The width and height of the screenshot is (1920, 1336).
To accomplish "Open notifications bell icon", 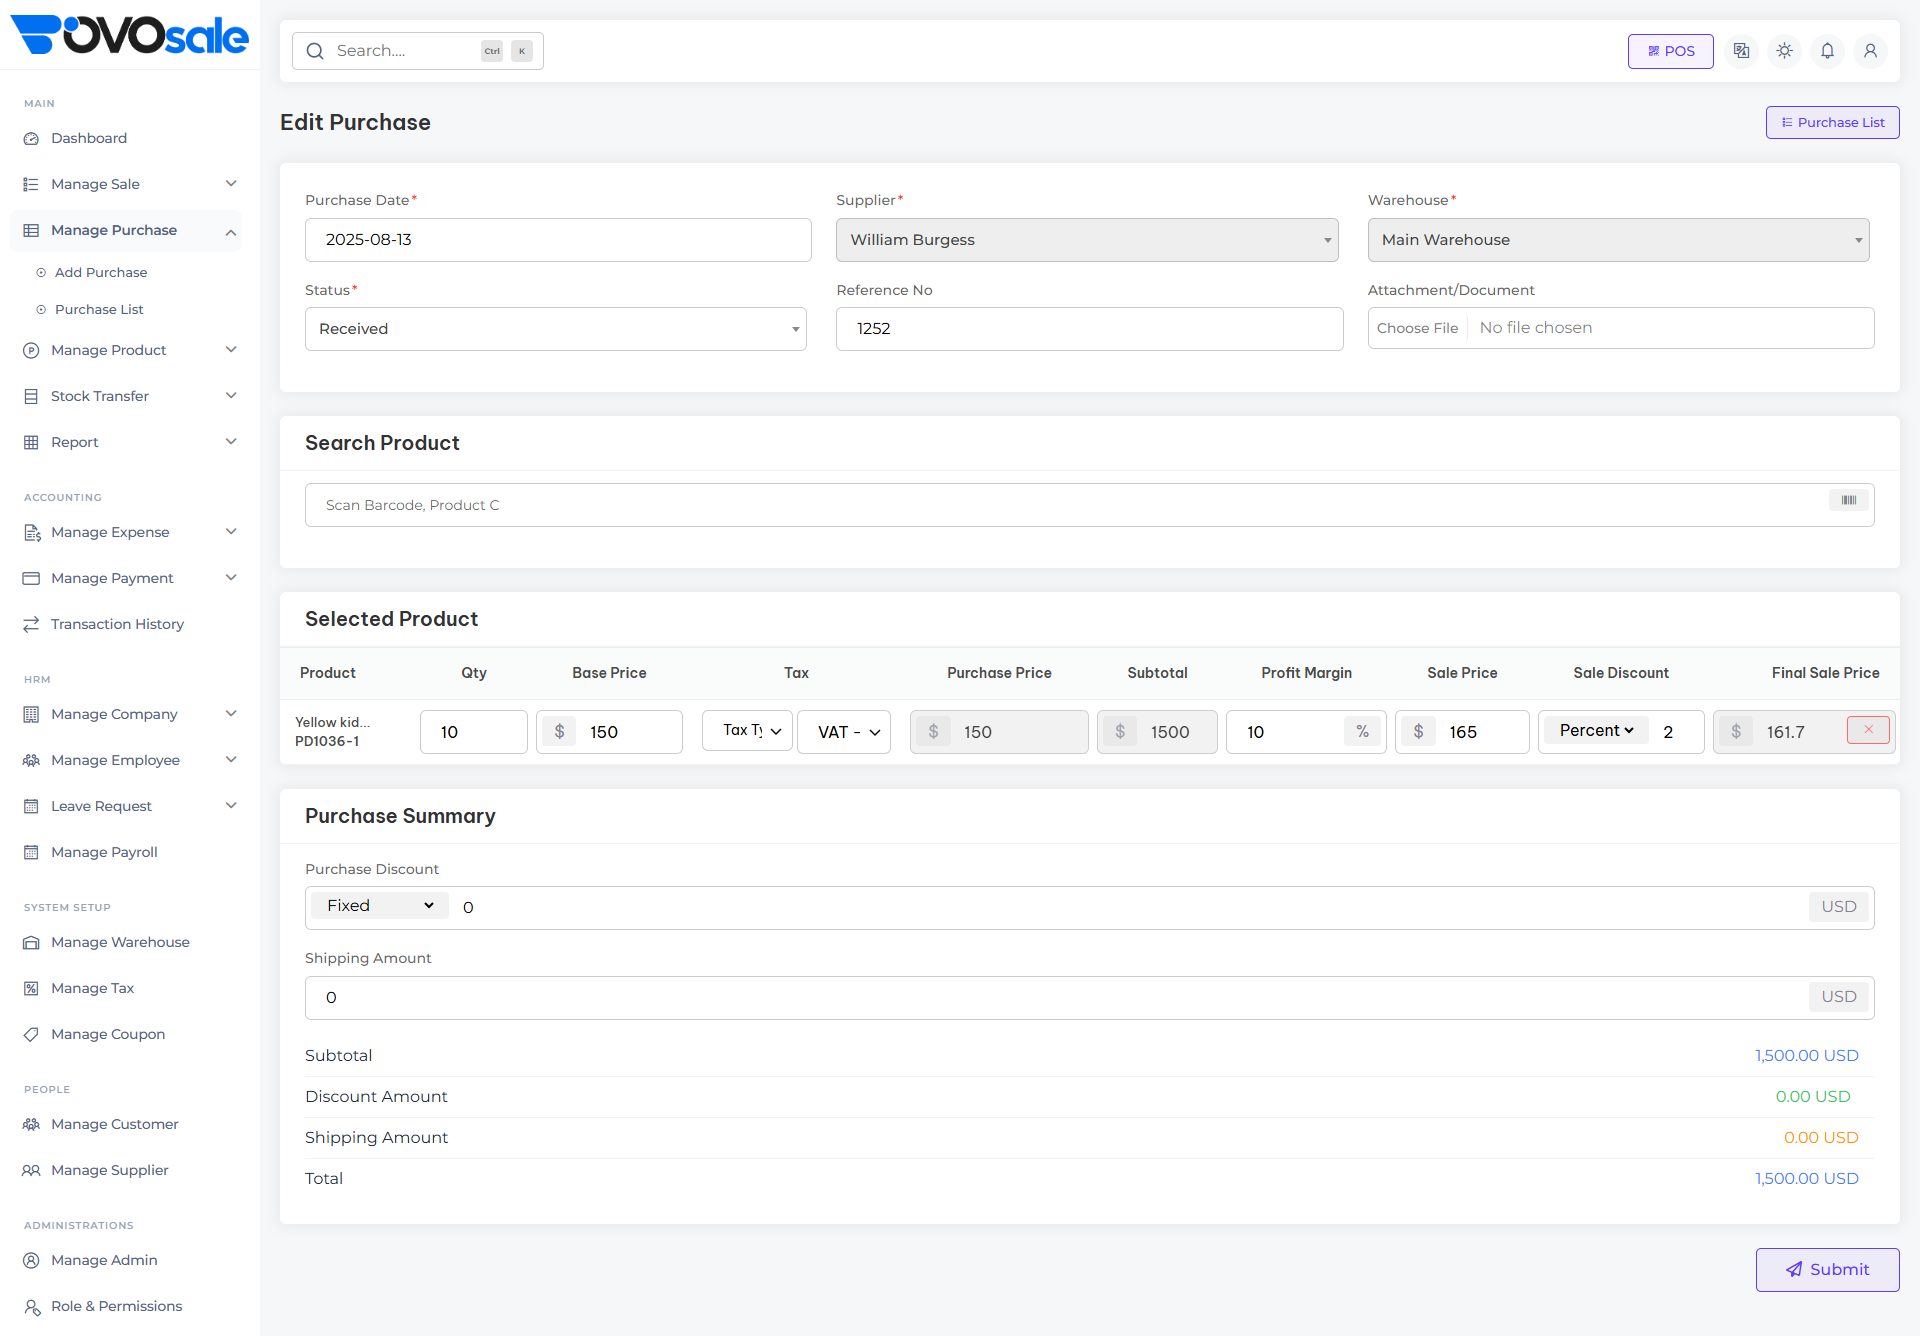I will (1827, 51).
